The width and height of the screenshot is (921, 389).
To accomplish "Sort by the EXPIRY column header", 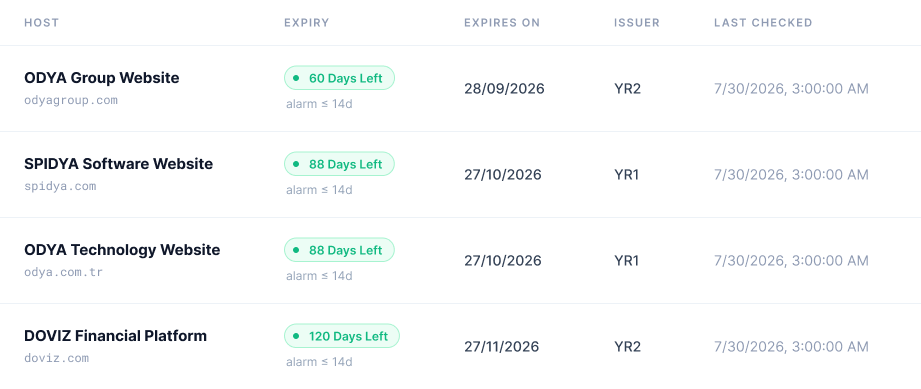I will (x=307, y=23).
